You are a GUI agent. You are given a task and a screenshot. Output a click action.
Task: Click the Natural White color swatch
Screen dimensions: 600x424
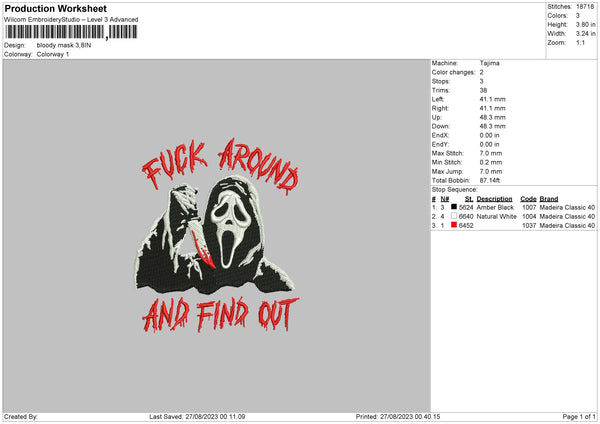[454, 216]
